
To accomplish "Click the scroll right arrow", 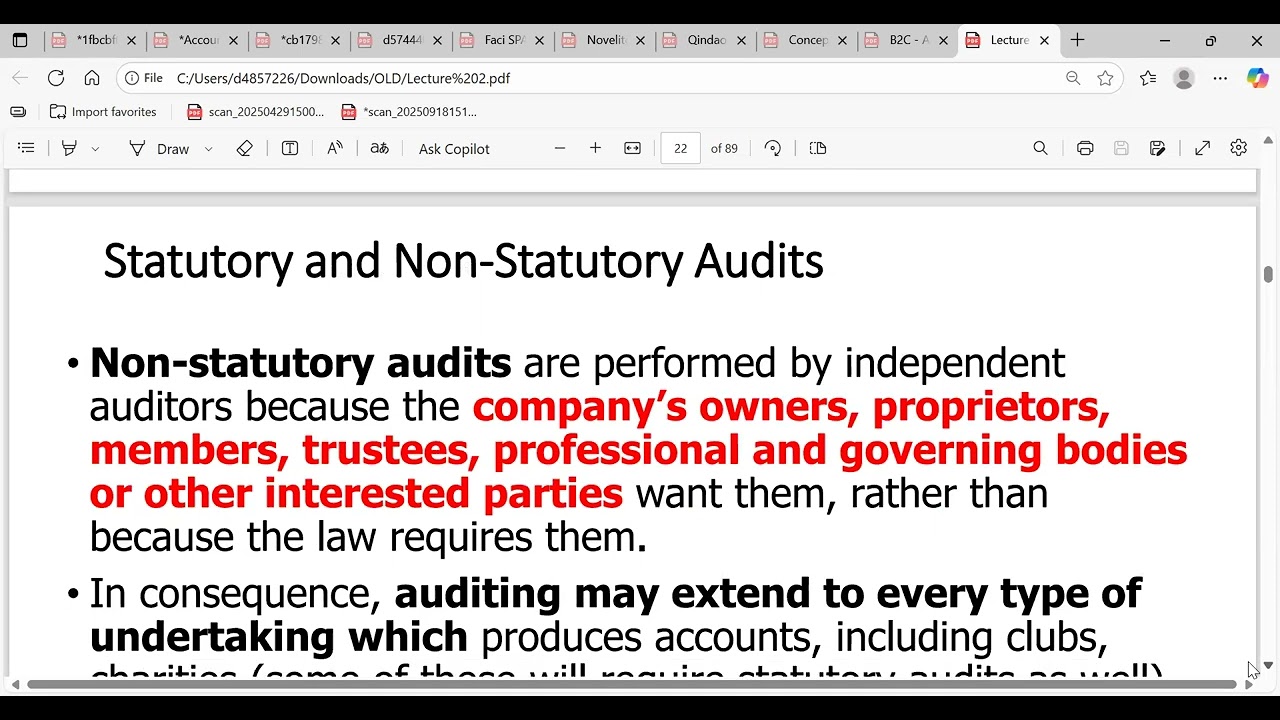I will 1248,685.
